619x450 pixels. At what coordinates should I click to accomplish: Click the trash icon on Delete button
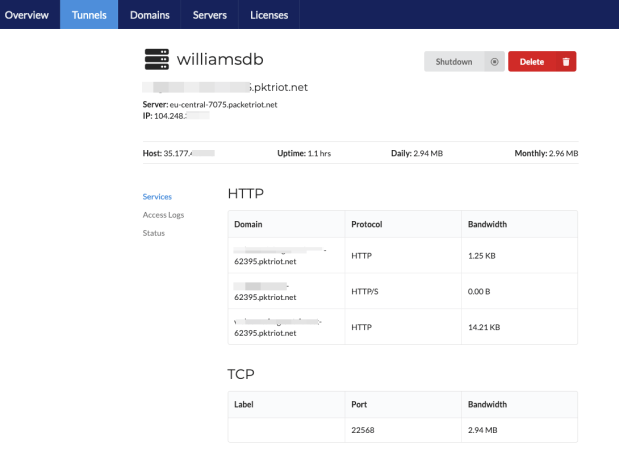coord(565,62)
